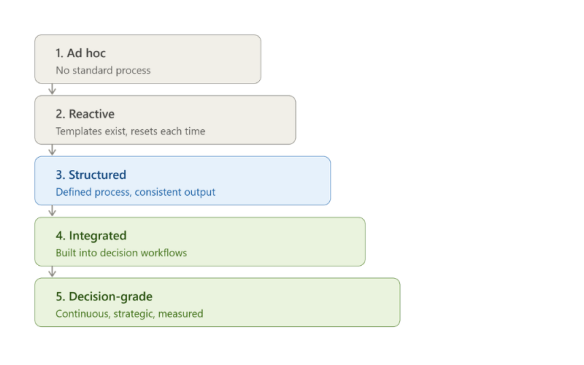The width and height of the screenshot is (584, 365).
Task: Click the '2. Reactive' stage box
Action: tap(165, 120)
